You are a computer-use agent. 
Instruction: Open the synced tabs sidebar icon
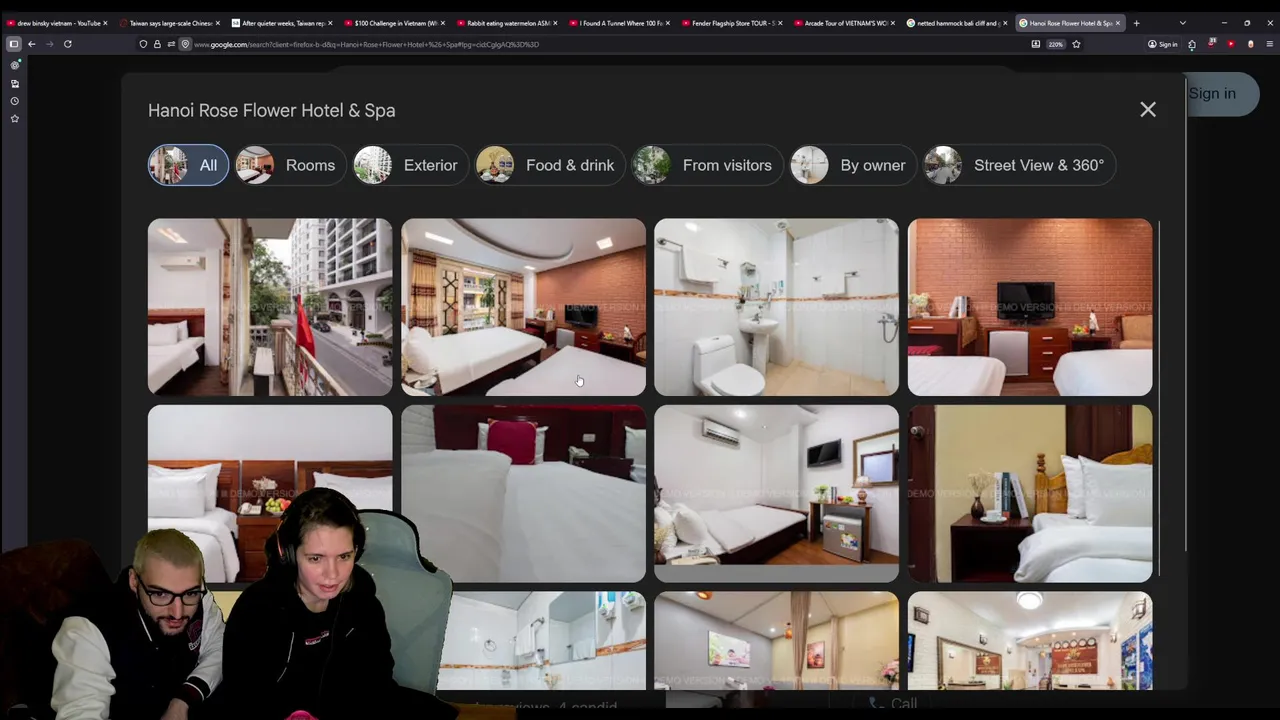point(15,84)
